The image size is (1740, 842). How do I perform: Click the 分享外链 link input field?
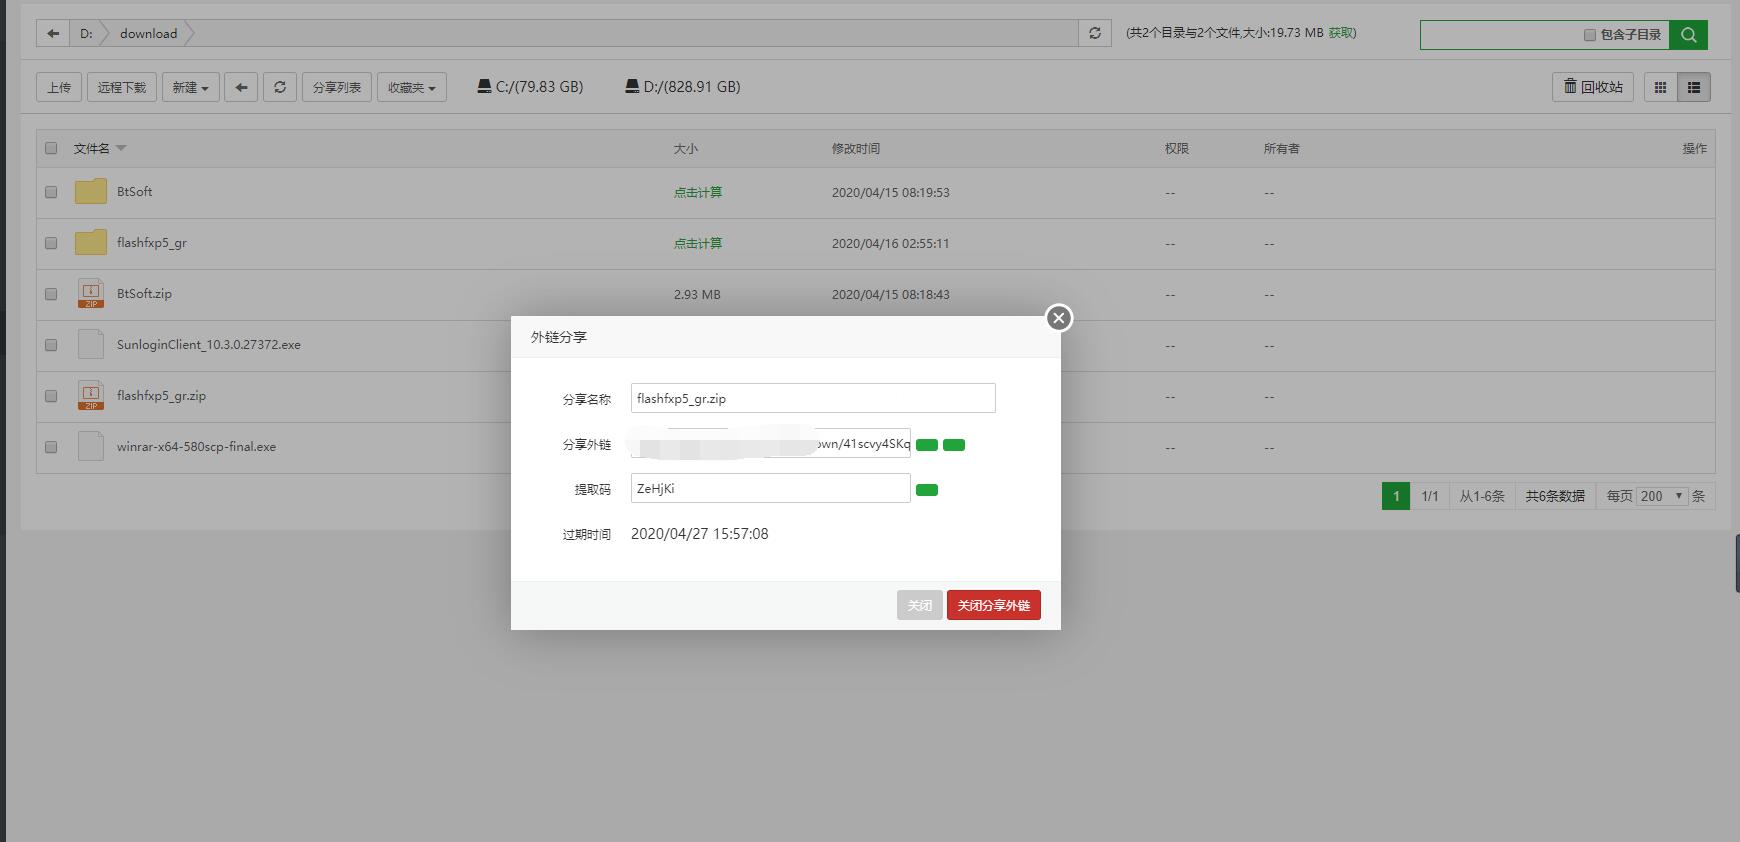pos(770,443)
